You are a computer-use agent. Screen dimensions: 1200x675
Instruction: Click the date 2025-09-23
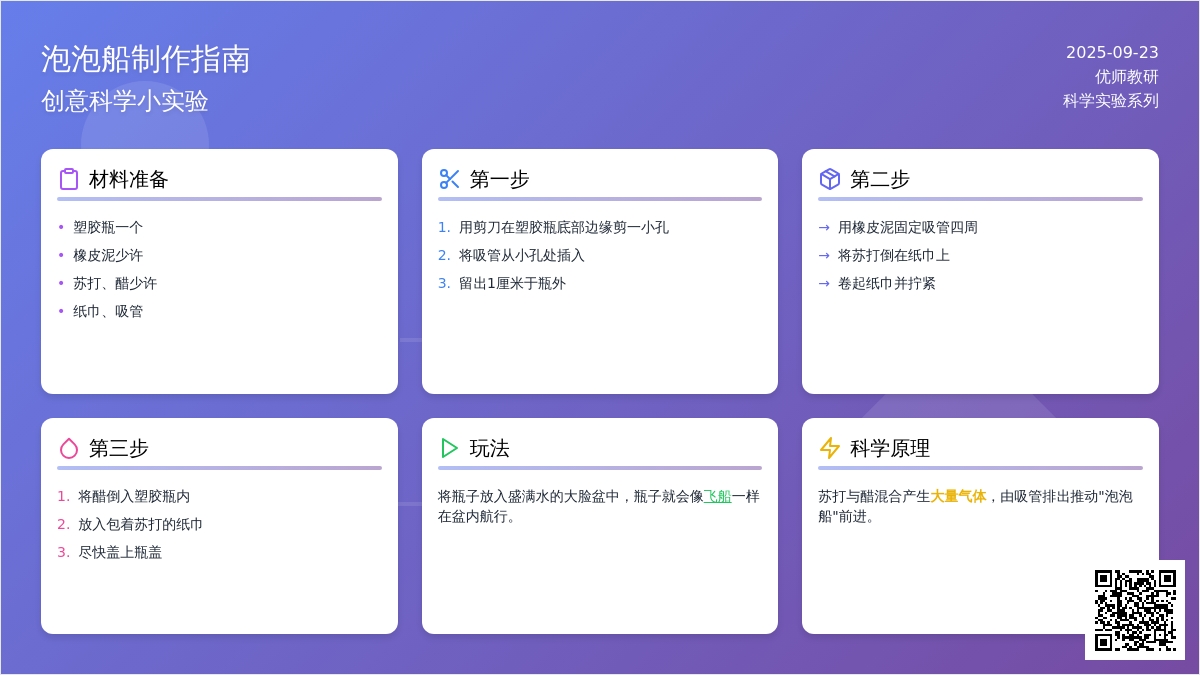(1111, 52)
